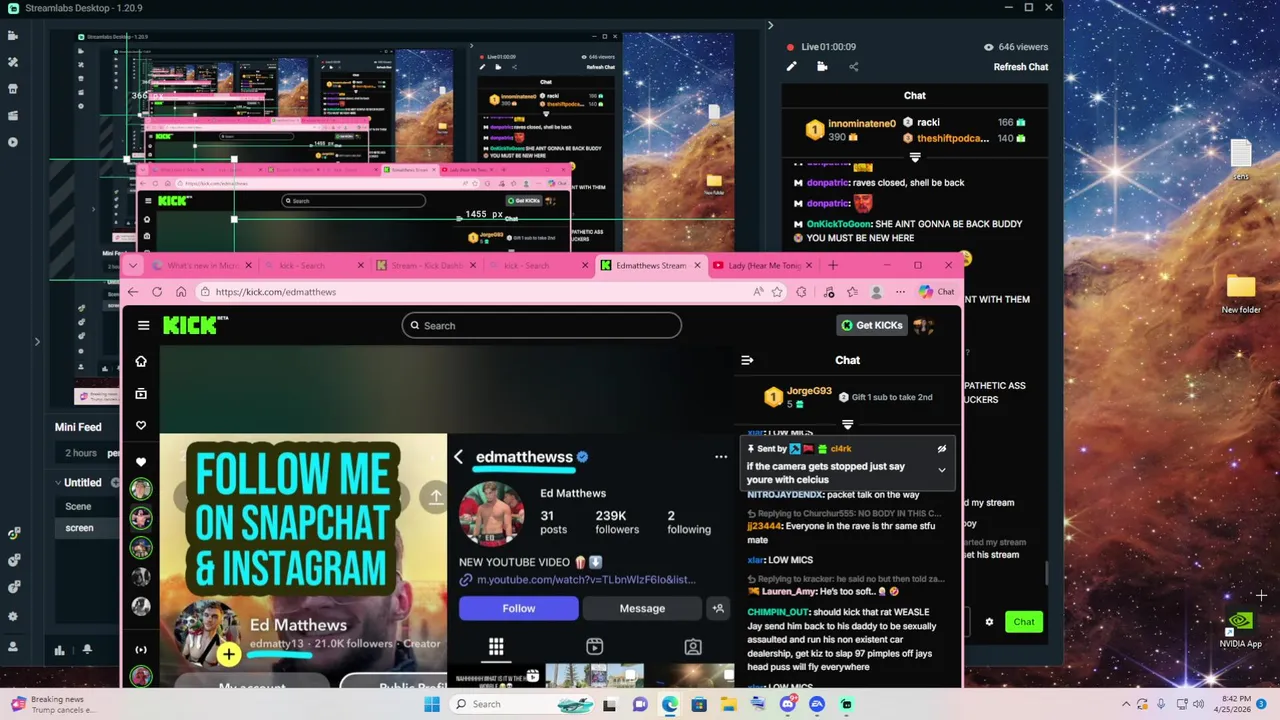The height and width of the screenshot is (720, 1280).
Task: Switch to Lady (Hear Me Tonight) tab
Action: (x=762, y=265)
